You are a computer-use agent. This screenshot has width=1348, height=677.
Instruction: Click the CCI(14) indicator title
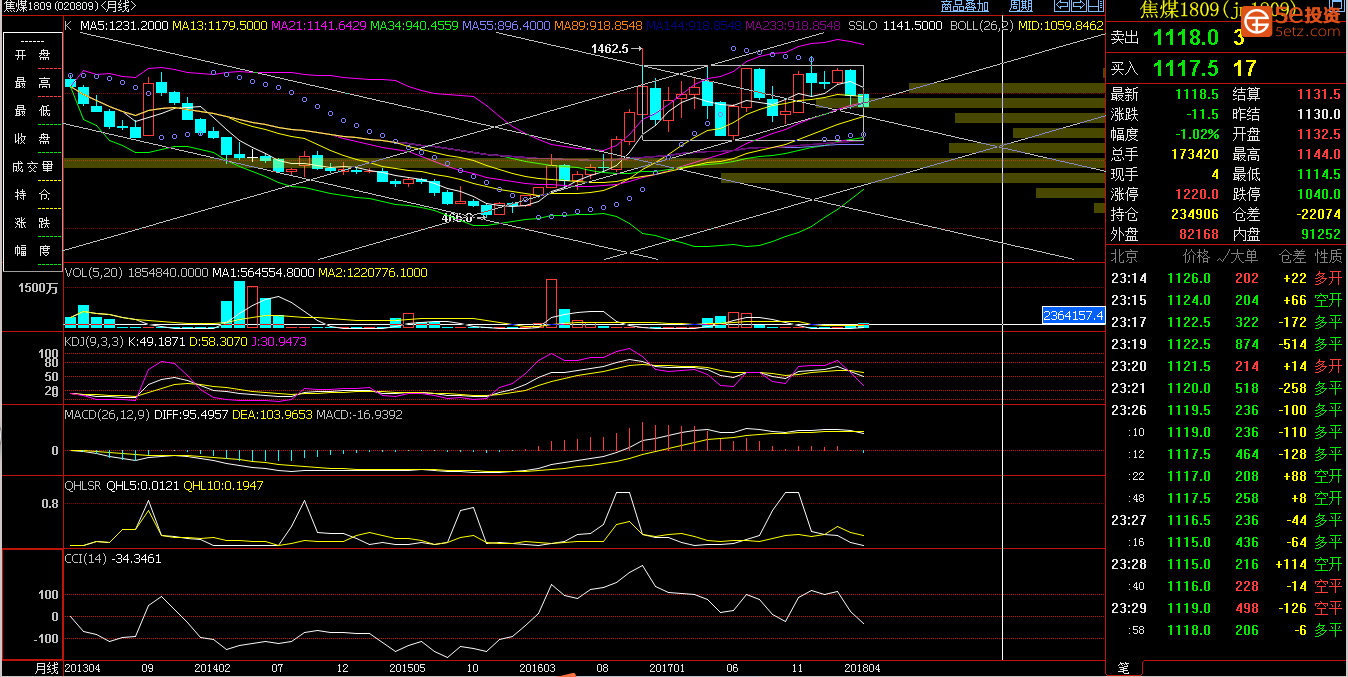86,558
